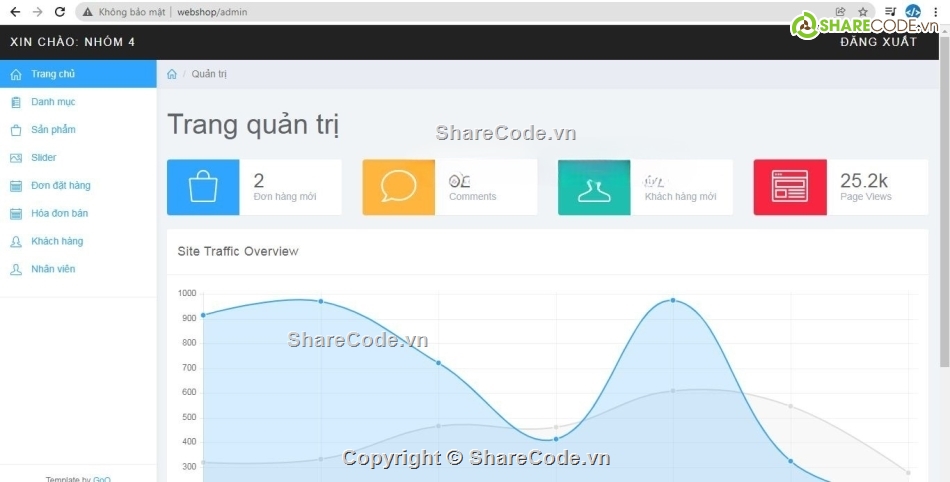Click the Đơn hàng mới label
950x482 pixels.
[285, 196]
